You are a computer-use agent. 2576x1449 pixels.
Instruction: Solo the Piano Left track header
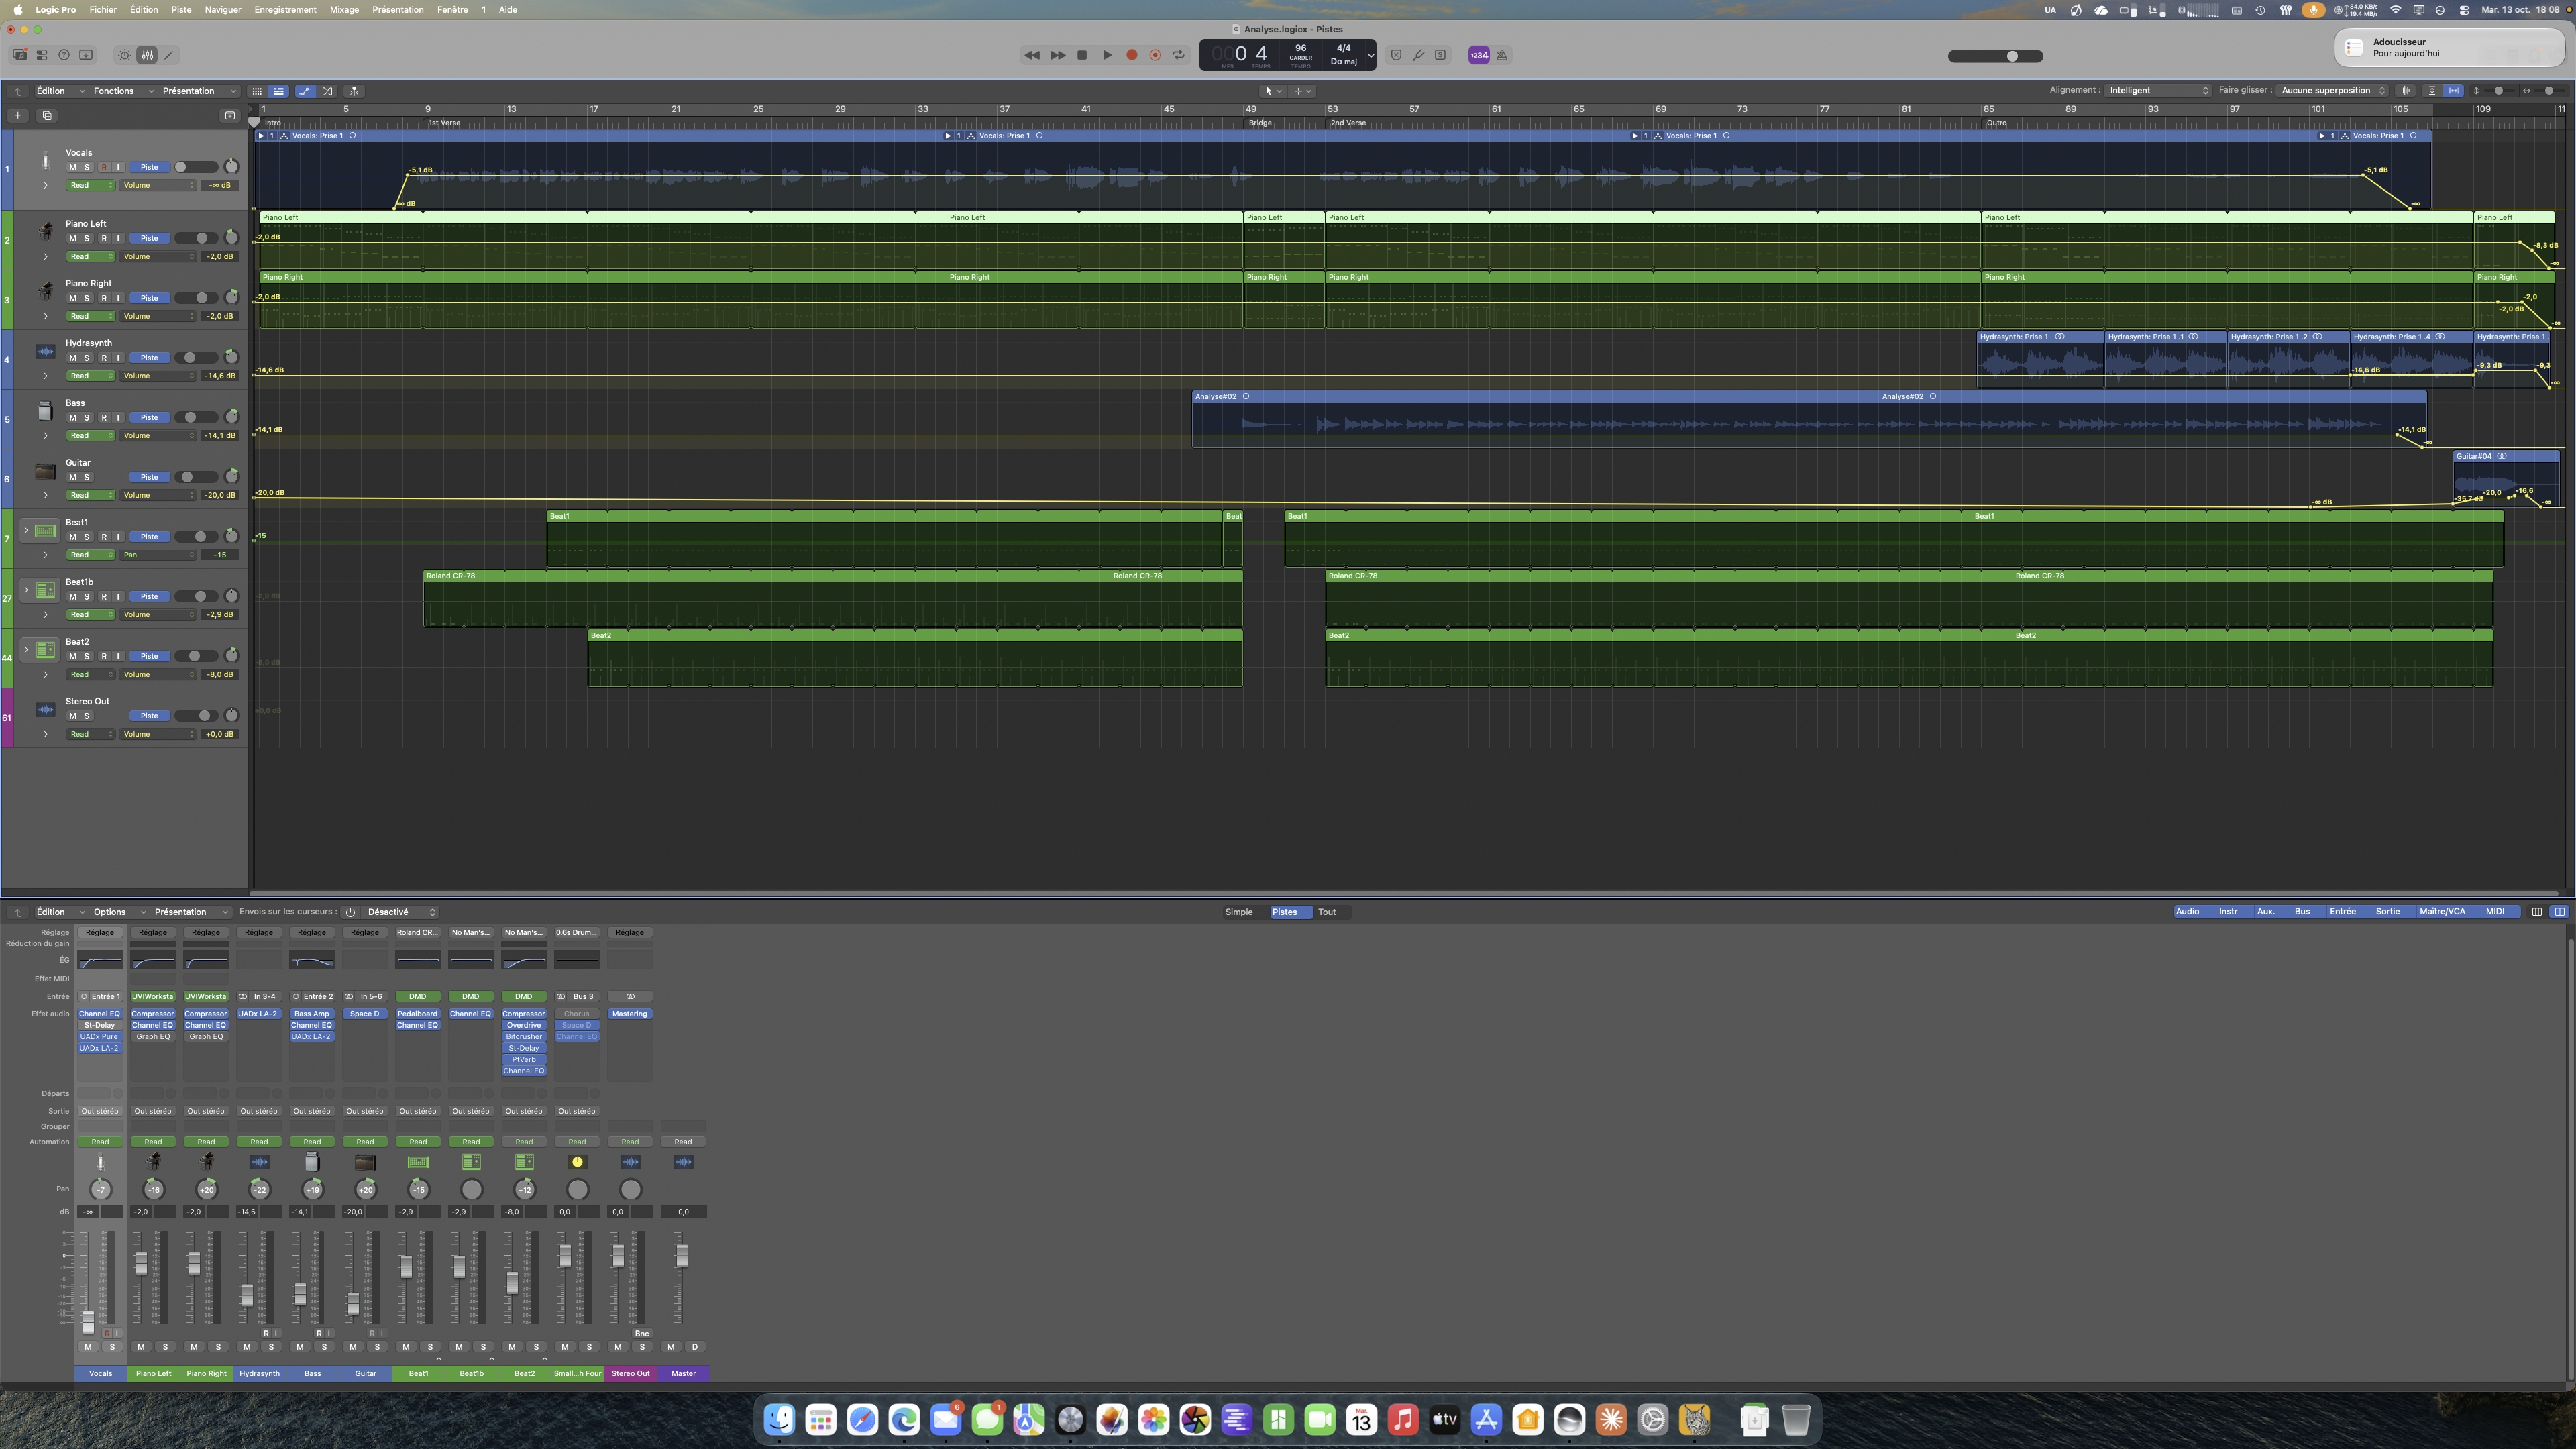pos(87,238)
